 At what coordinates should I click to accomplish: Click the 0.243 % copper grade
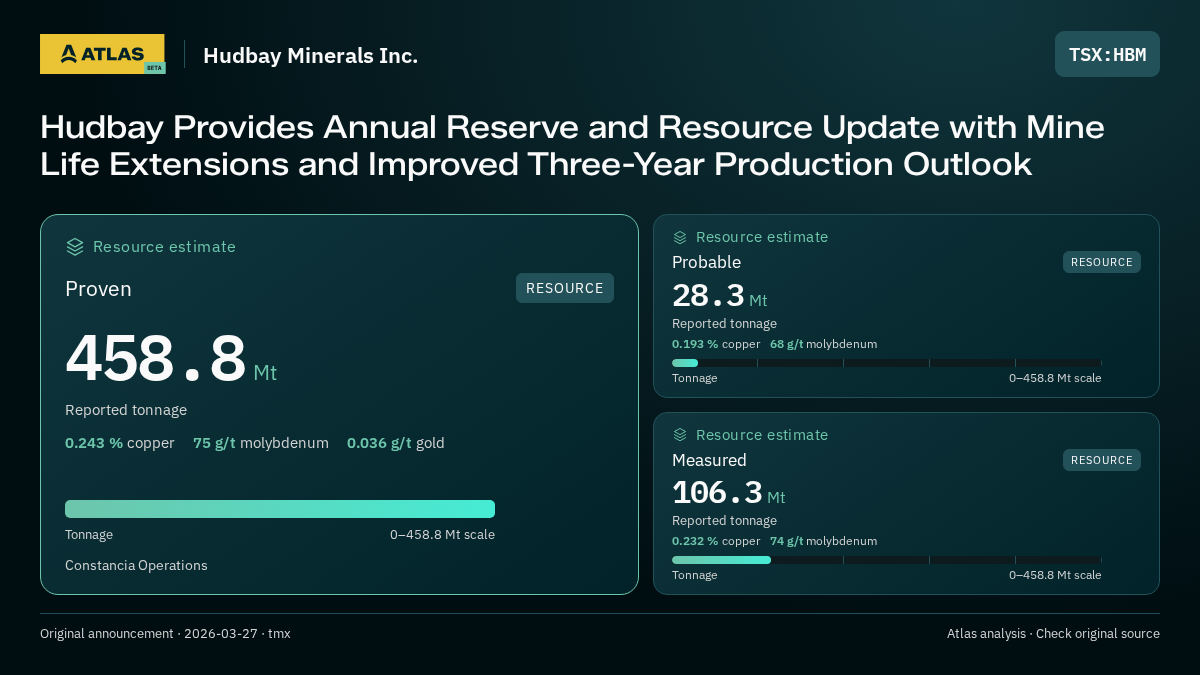click(120, 443)
